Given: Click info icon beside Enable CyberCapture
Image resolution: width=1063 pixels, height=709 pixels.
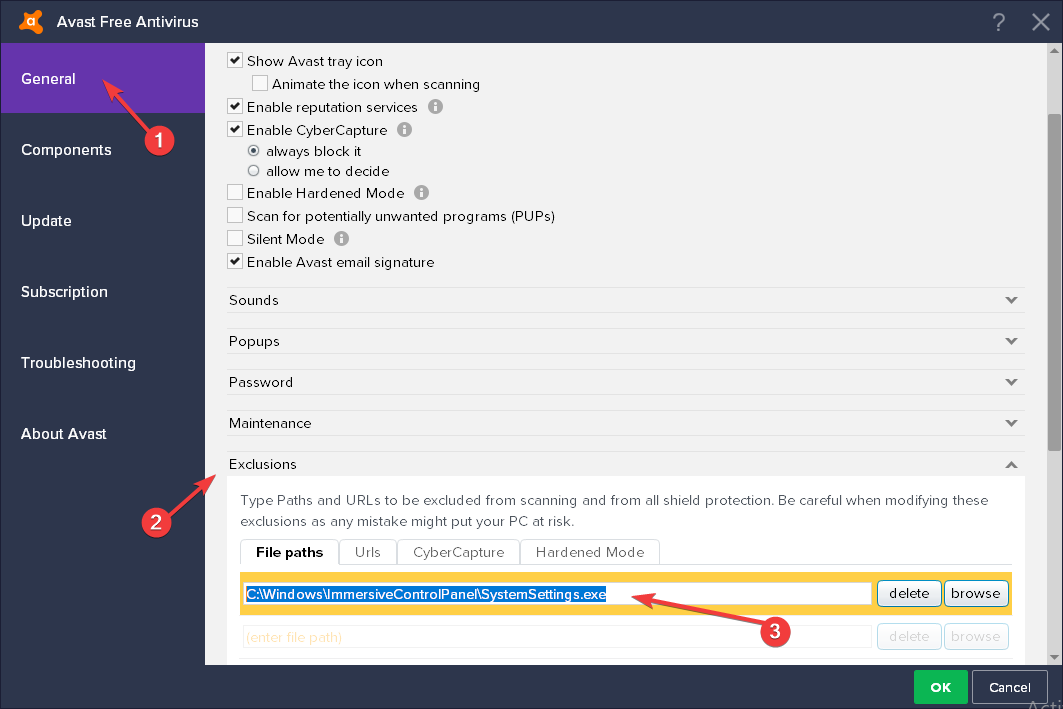Looking at the screenshot, I should (404, 129).
